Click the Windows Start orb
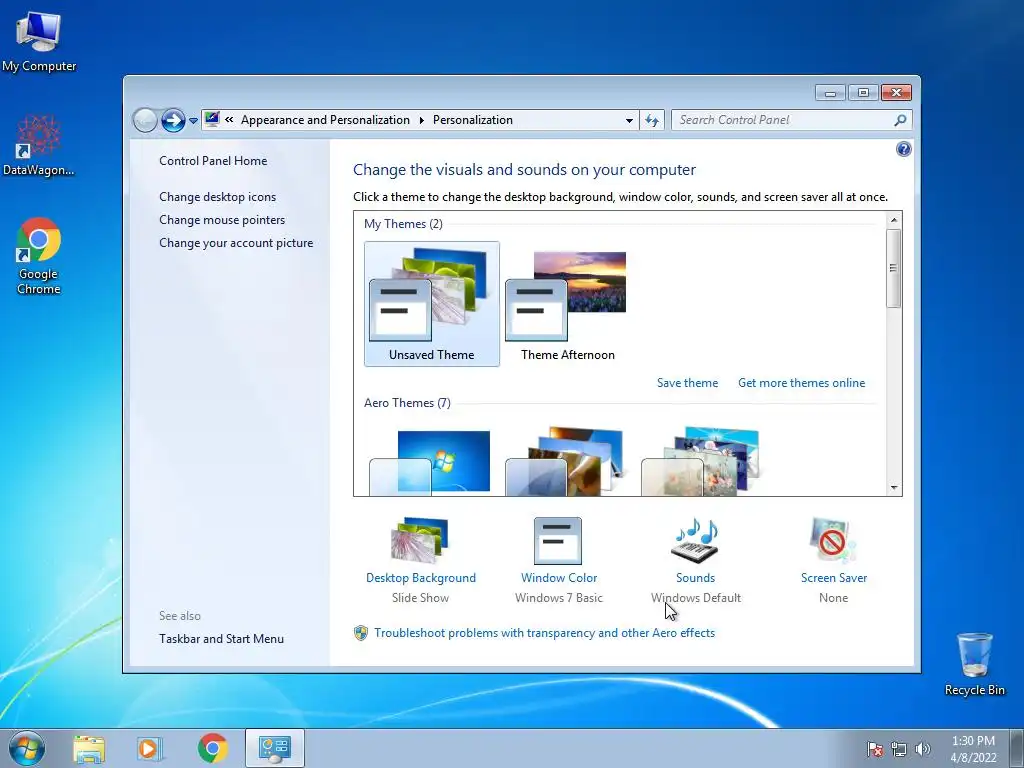Screen dimensions: 1024x768 (27, 748)
